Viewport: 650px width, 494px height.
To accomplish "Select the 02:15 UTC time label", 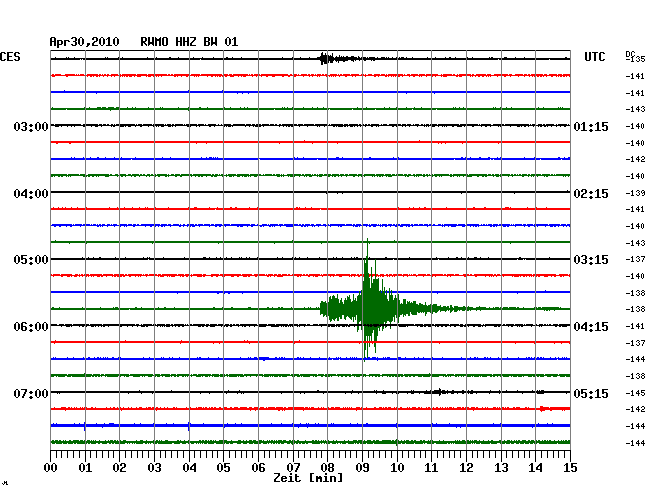I will (x=591, y=194).
